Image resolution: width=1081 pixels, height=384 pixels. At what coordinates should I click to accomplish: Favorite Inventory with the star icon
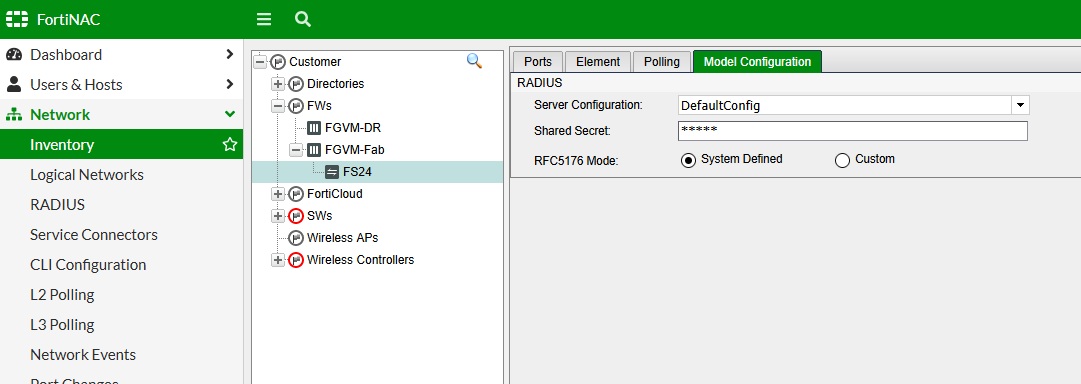click(x=230, y=145)
